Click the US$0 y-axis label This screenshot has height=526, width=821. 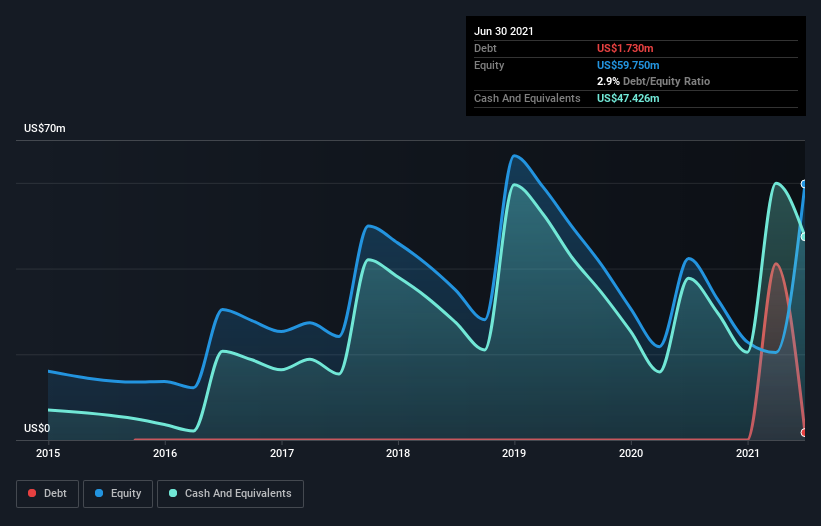coord(37,428)
